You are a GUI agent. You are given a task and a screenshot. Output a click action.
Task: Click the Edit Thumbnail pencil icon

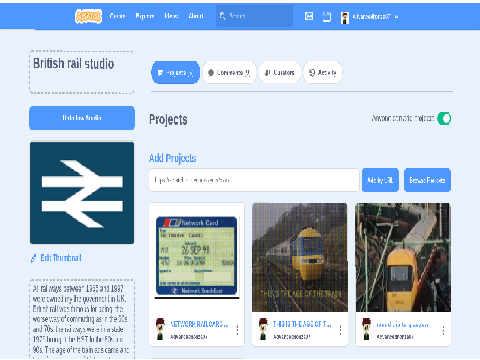tap(34, 258)
